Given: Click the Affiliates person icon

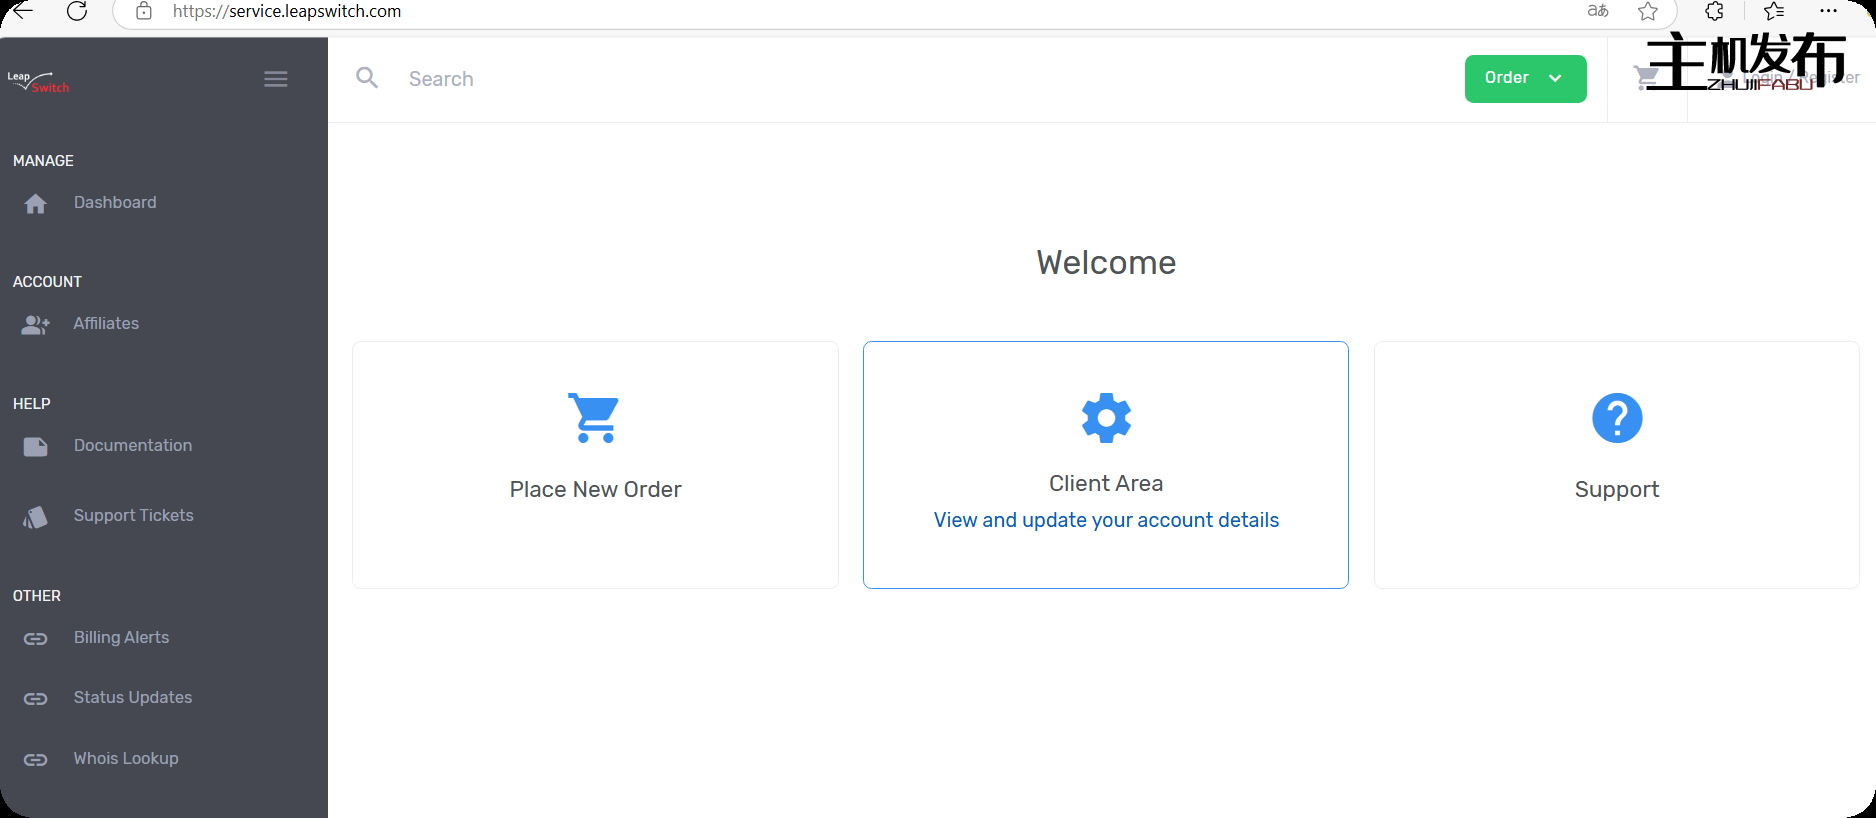Looking at the screenshot, I should [x=36, y=325].
